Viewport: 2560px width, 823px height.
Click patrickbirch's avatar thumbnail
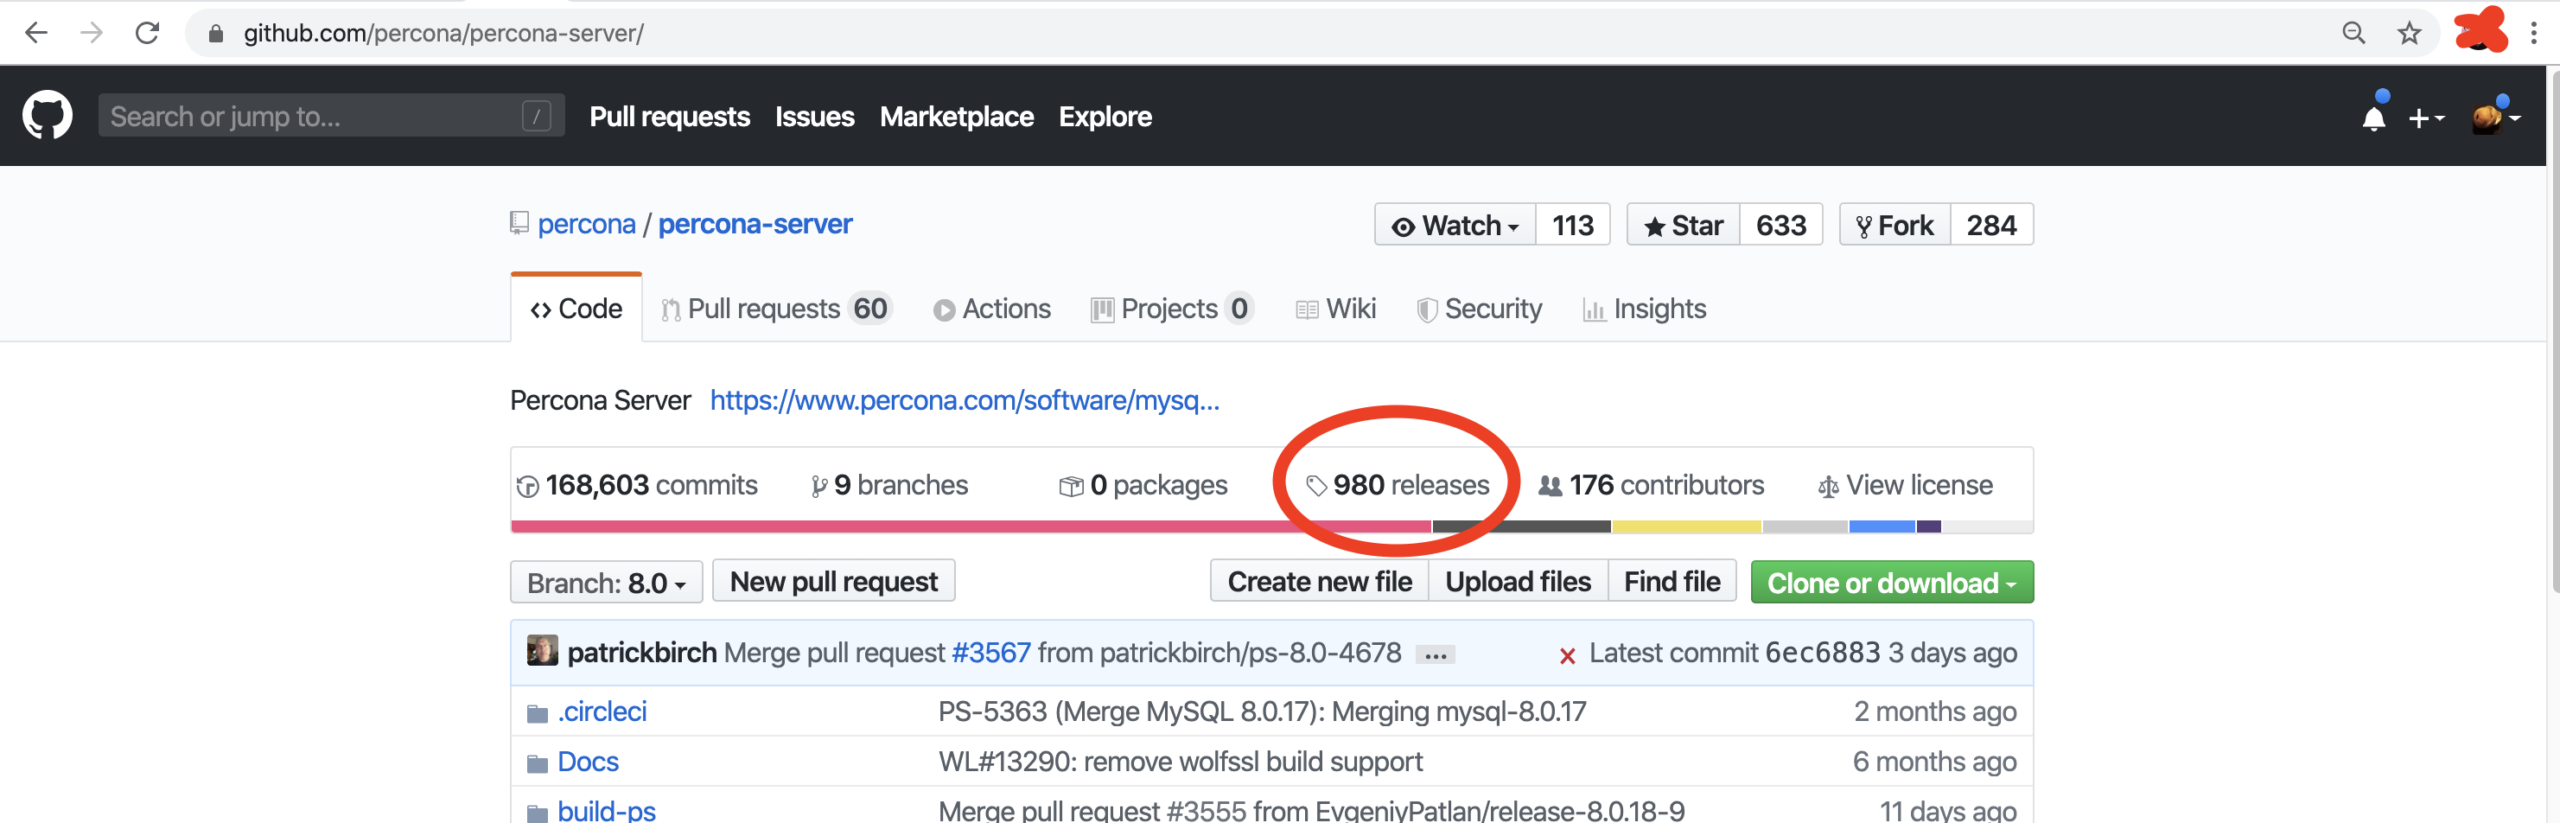click(x=542, y=651)
